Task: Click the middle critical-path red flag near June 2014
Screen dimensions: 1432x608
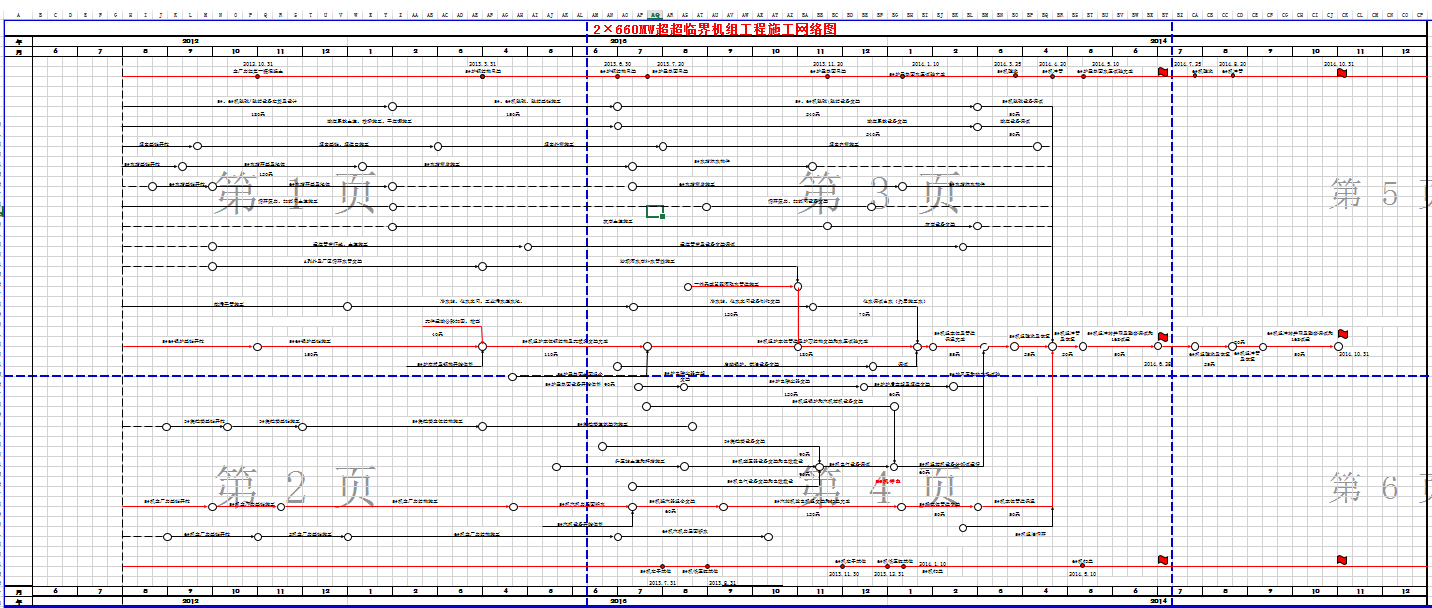Action: 1162,338
